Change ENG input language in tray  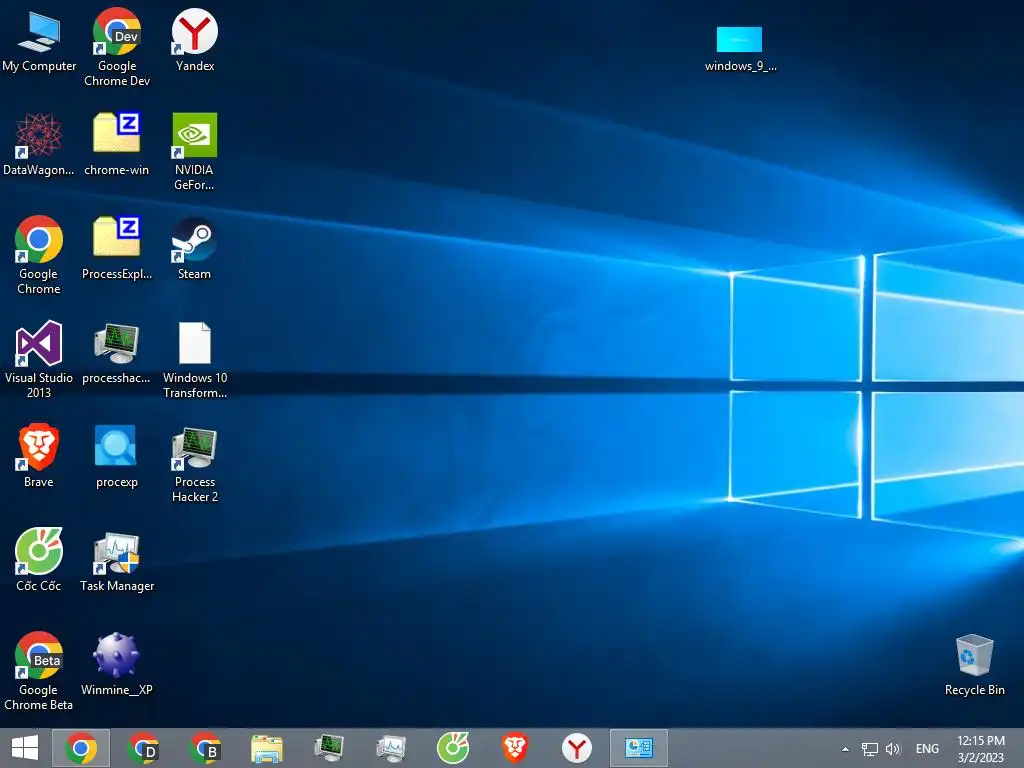point(927,749)
